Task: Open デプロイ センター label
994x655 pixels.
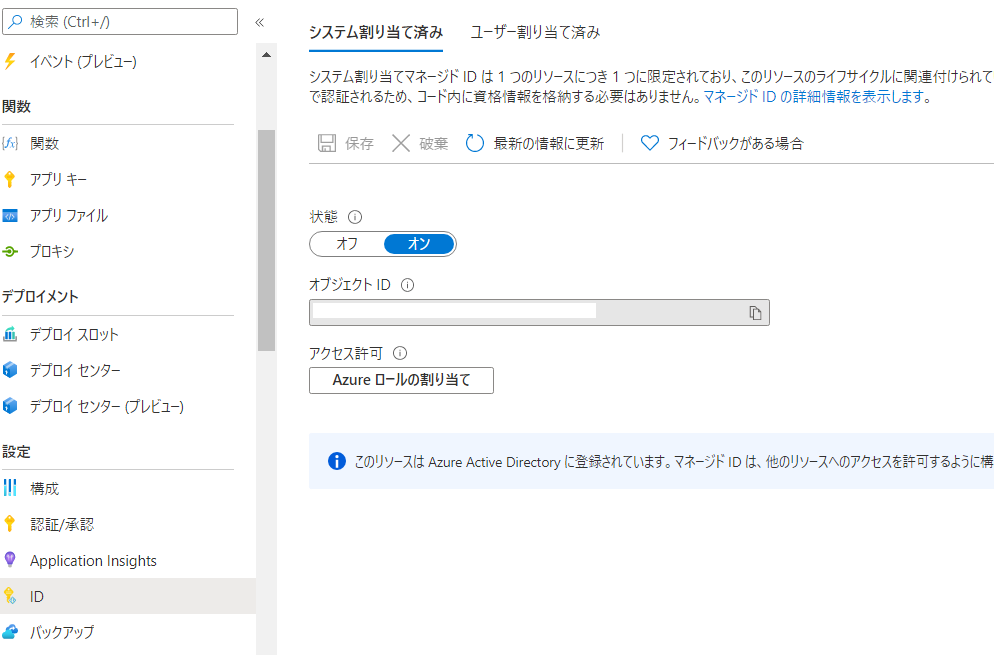Action: pos(75,370)
